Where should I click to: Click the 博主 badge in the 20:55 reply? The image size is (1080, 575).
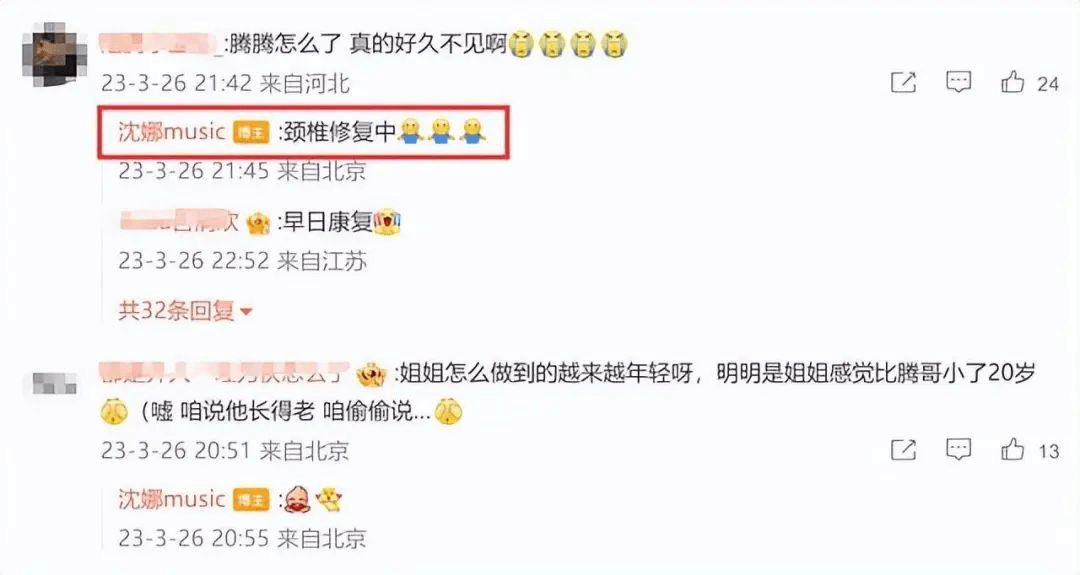tap(251, 500)
